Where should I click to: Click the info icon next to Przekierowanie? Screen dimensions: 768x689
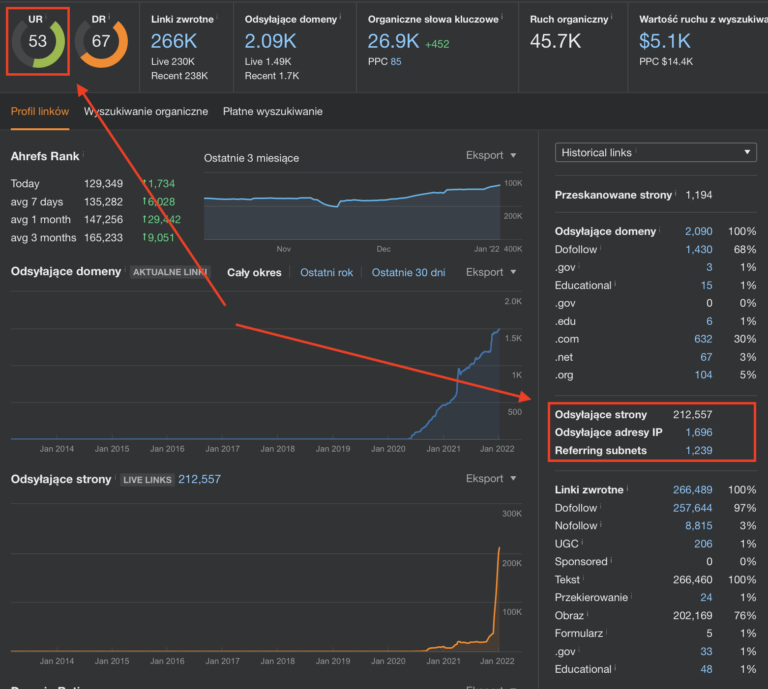(631, 595)
